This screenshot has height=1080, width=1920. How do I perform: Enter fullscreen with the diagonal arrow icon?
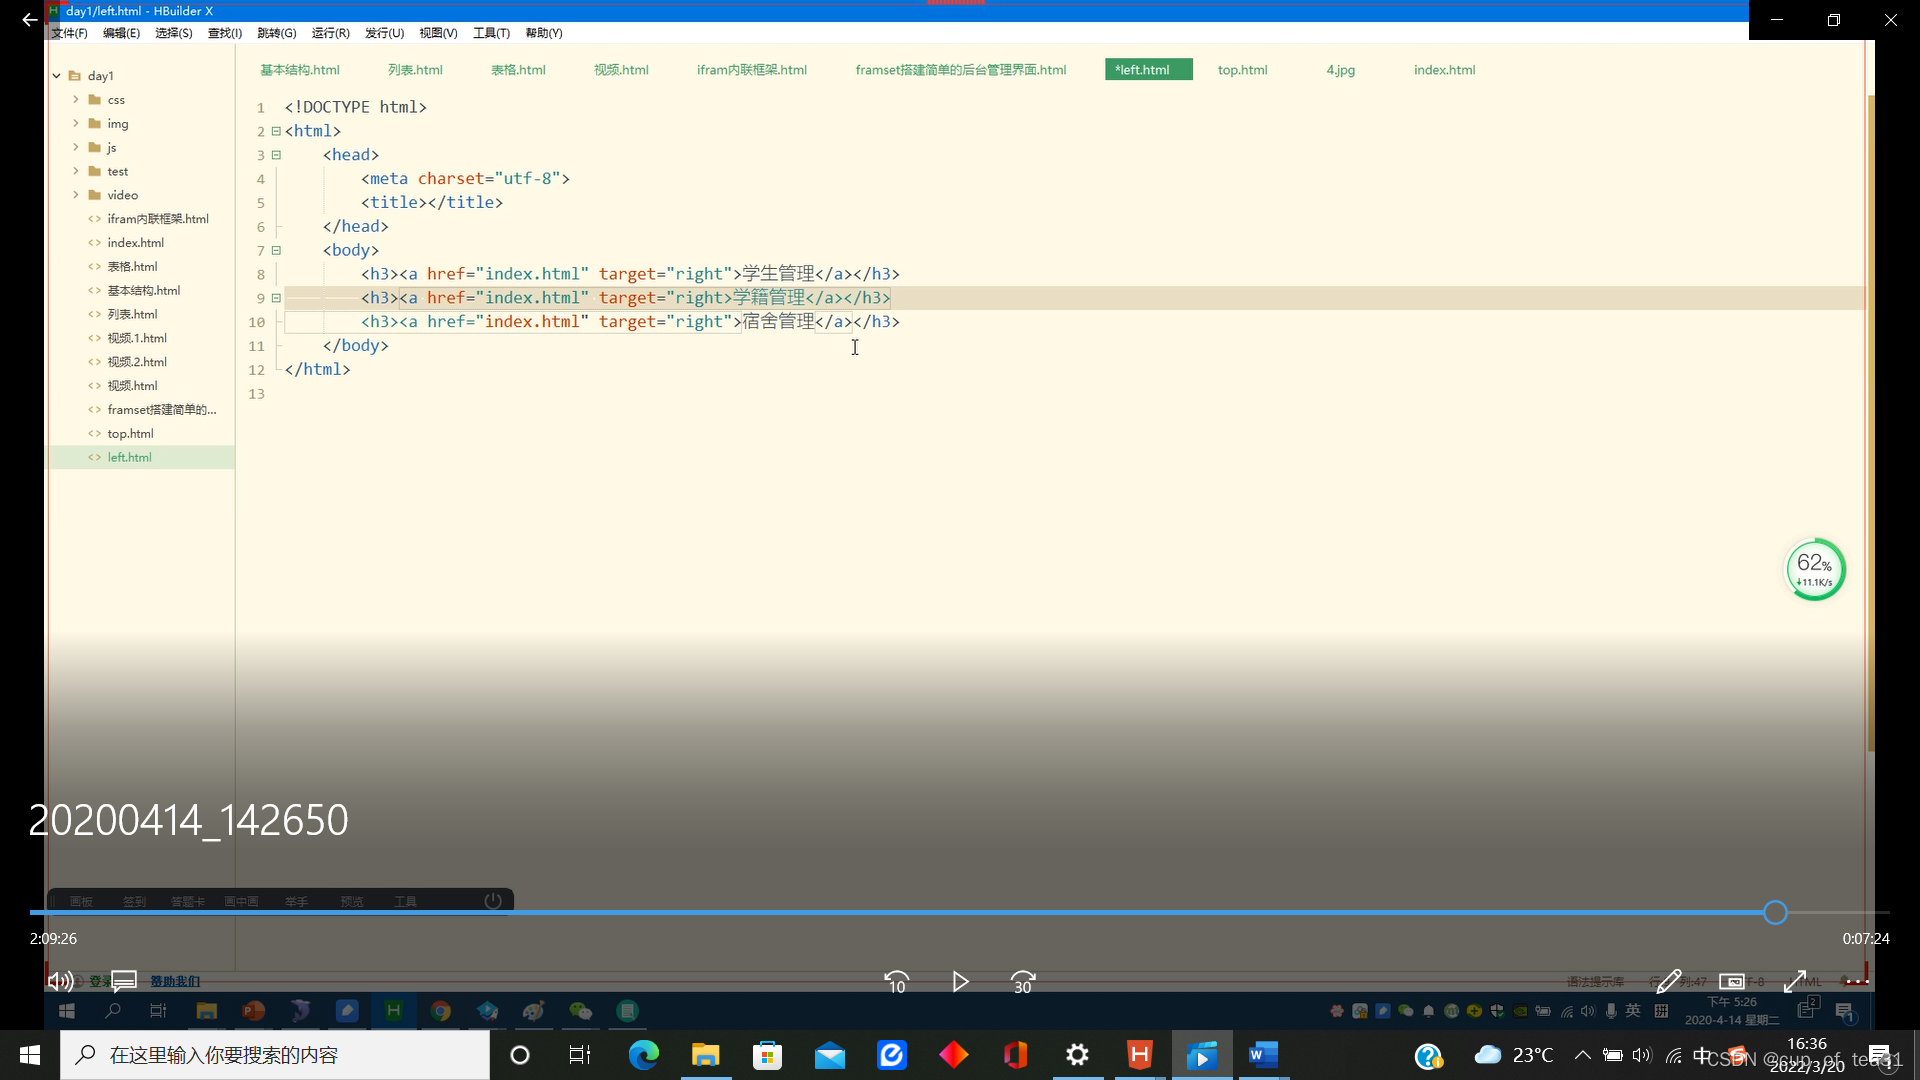pos(1795,981)
